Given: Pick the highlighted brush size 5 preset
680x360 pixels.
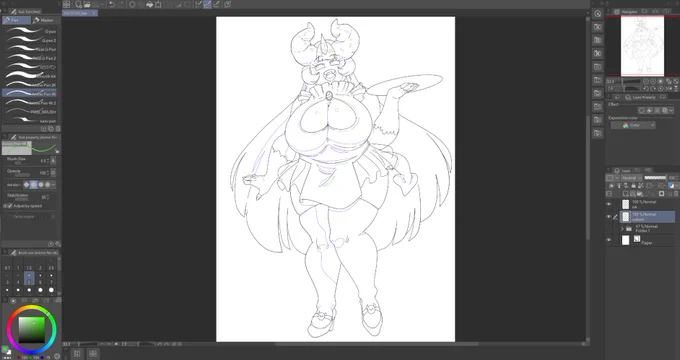Looking at the screenshot, I should point(29,278).
